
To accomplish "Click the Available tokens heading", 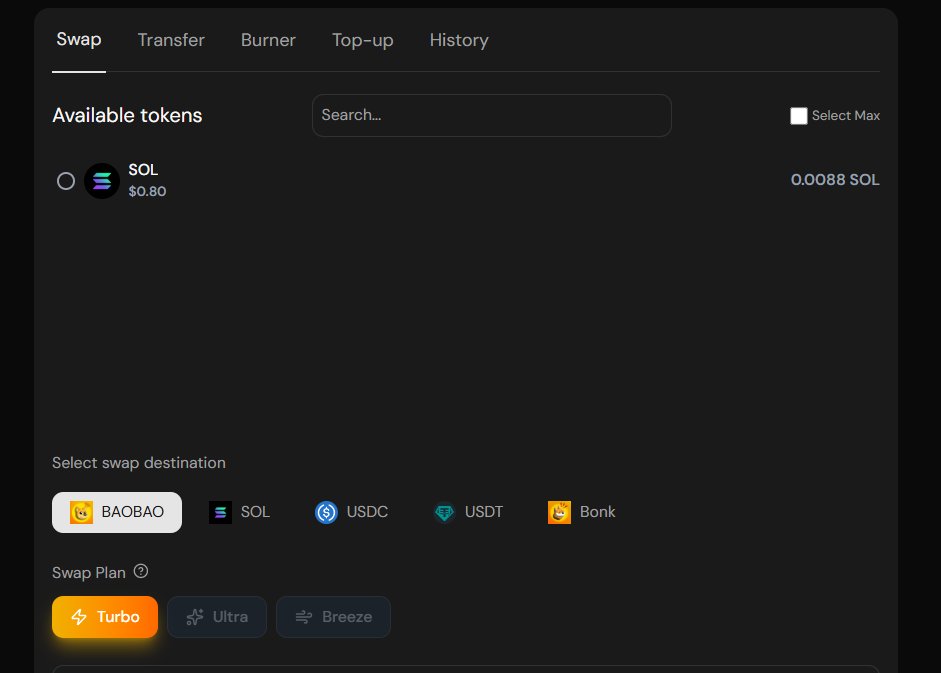I will (x=127, y=115).
